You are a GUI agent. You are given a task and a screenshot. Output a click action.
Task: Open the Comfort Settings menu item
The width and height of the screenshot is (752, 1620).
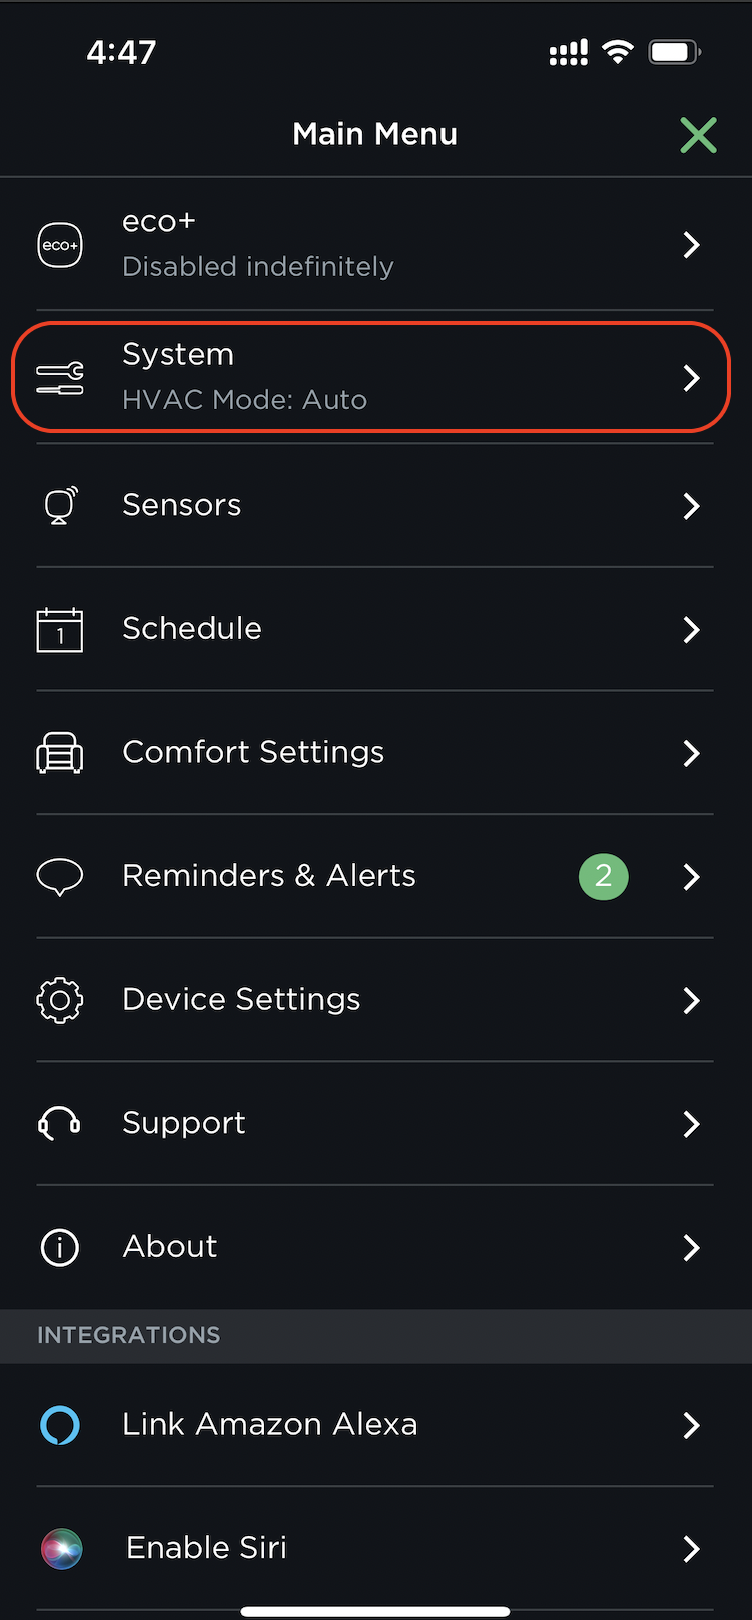pyautogui.click(x=253, y=752)
